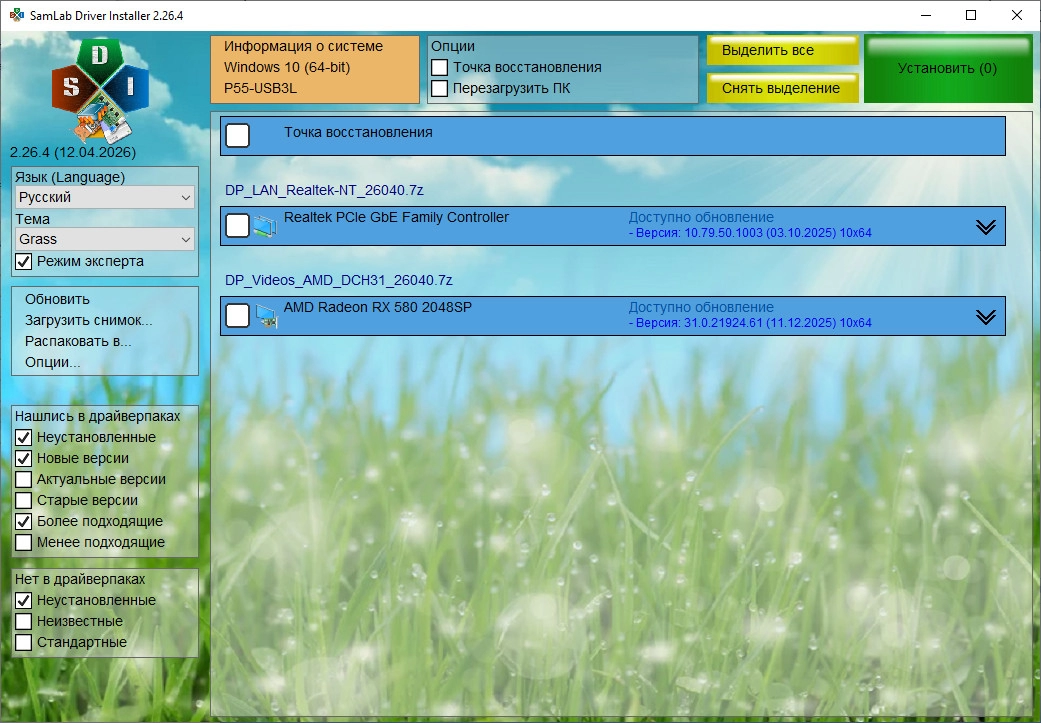The width and height of the screenshot is (1041, 723).
Task: Enable the Актуальные версии filter
Action: point(24,479)
